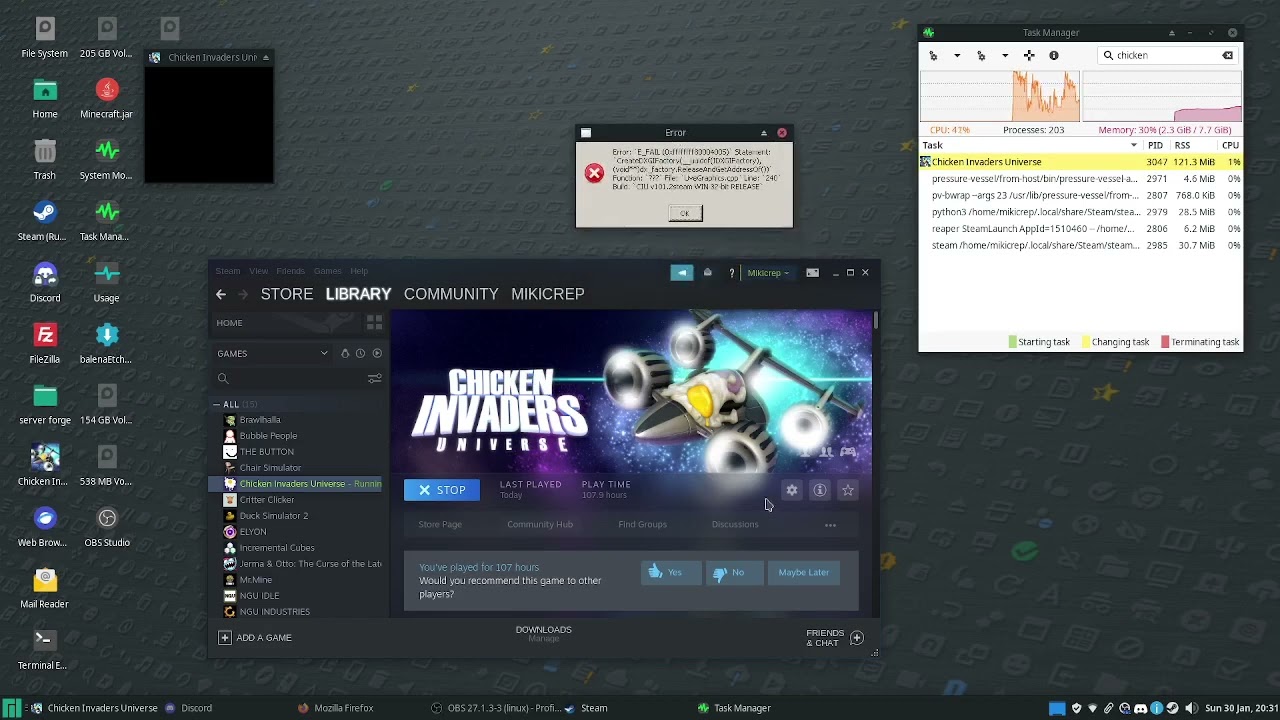The height and width of the screenshot is (720, 1280).
Task: Click Task Manager identify window crosshair icon
Action: (x=1029, y=56)
